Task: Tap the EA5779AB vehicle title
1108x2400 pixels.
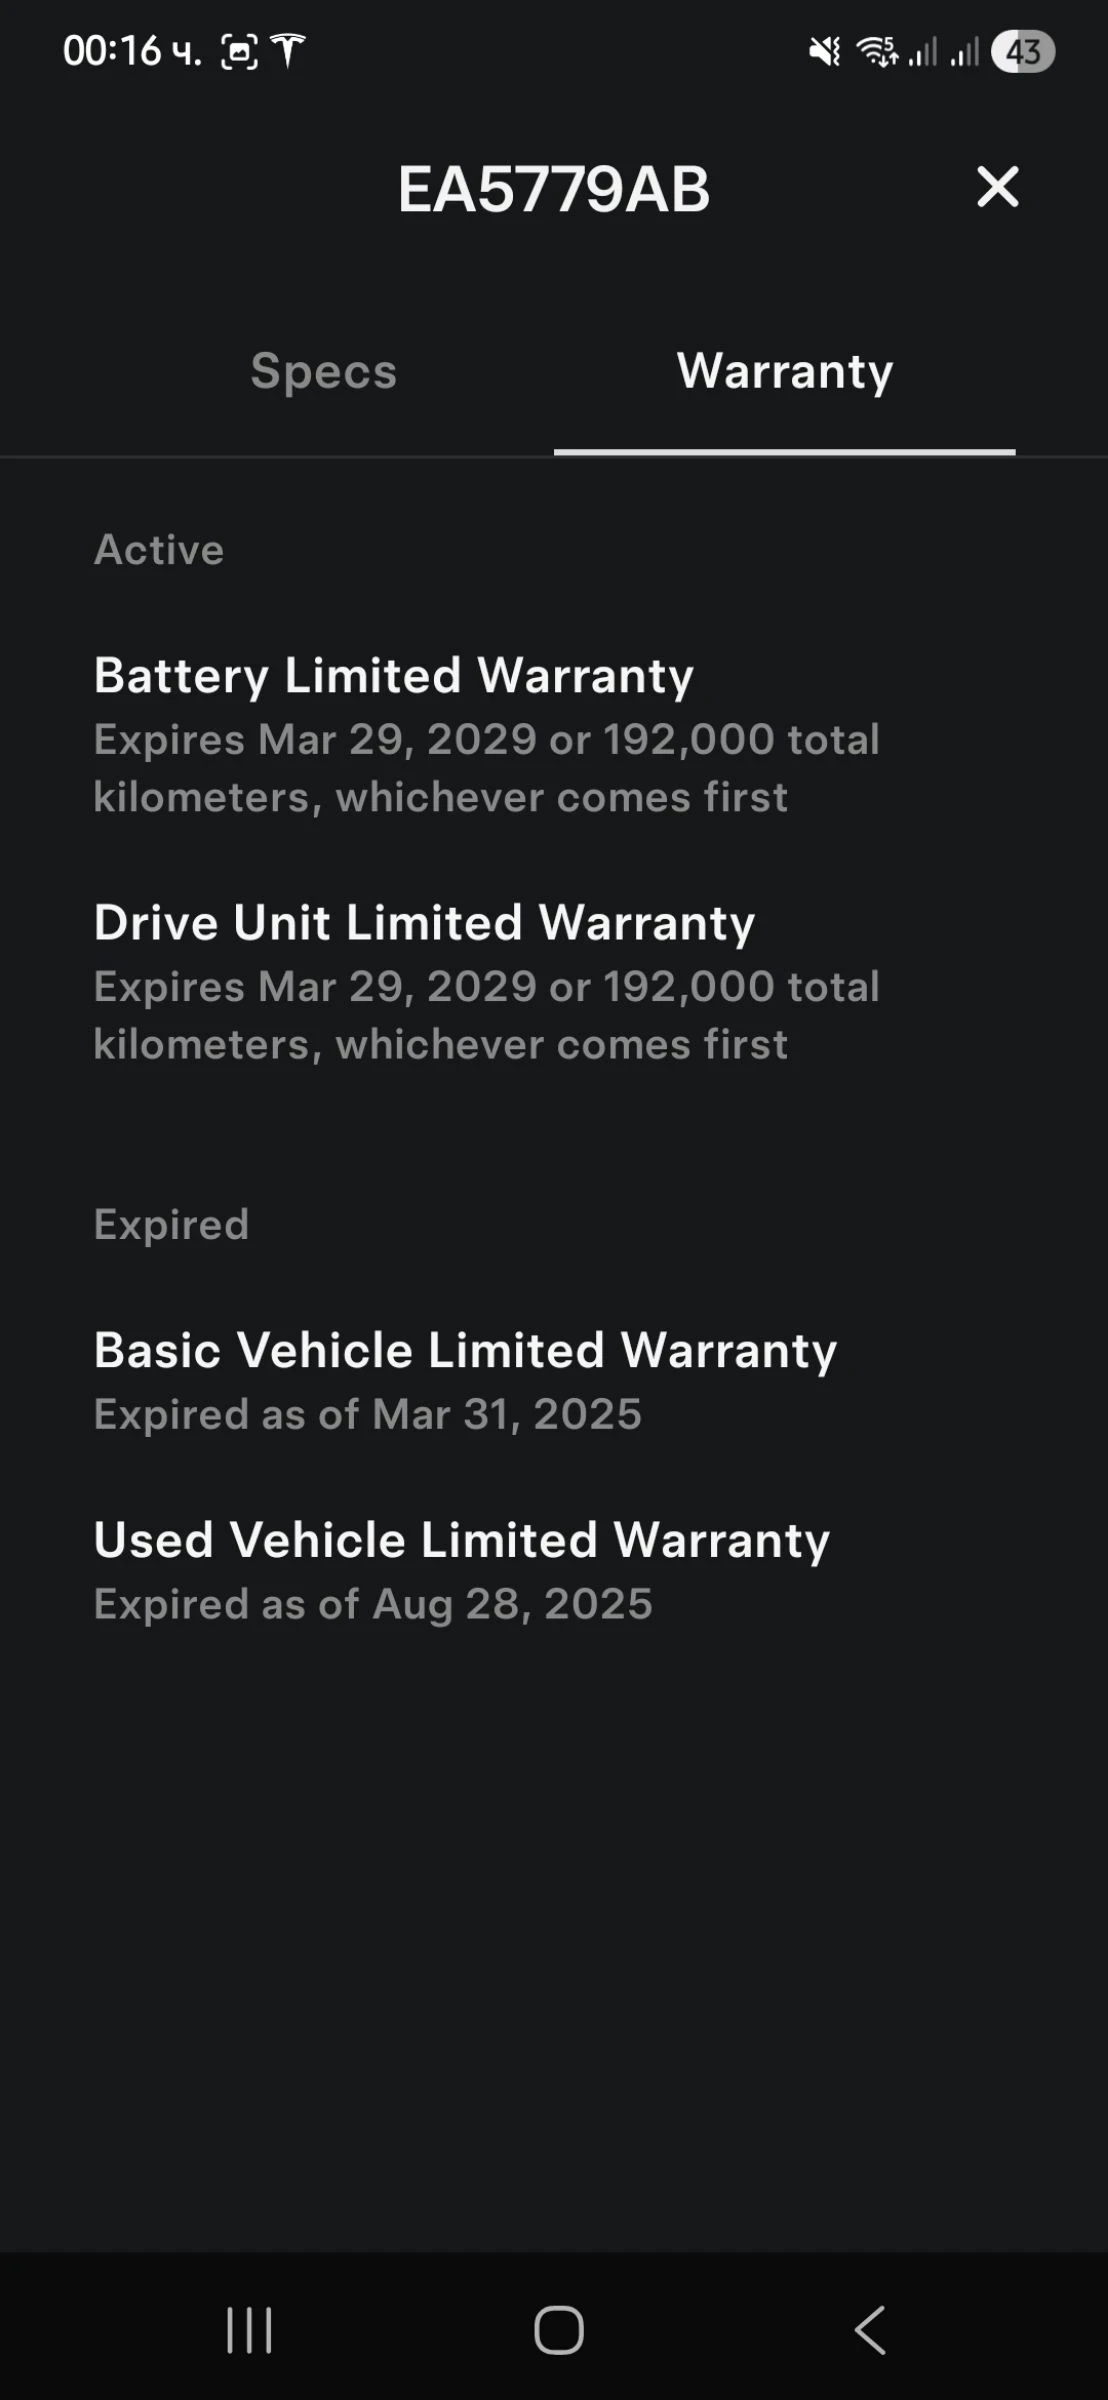Action: coord(553,189)
